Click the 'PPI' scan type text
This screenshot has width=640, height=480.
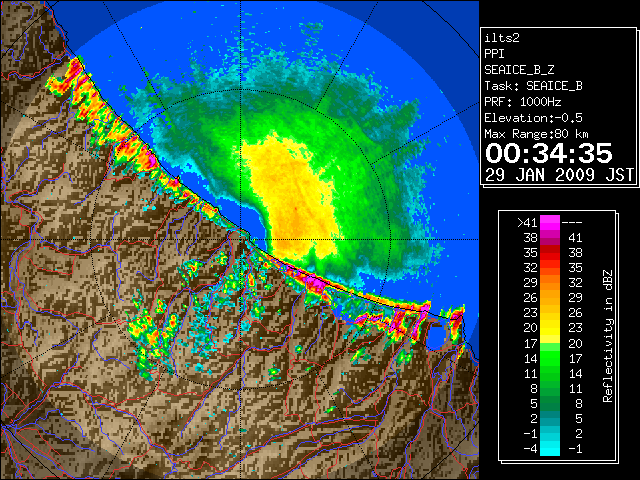[494, 54]
